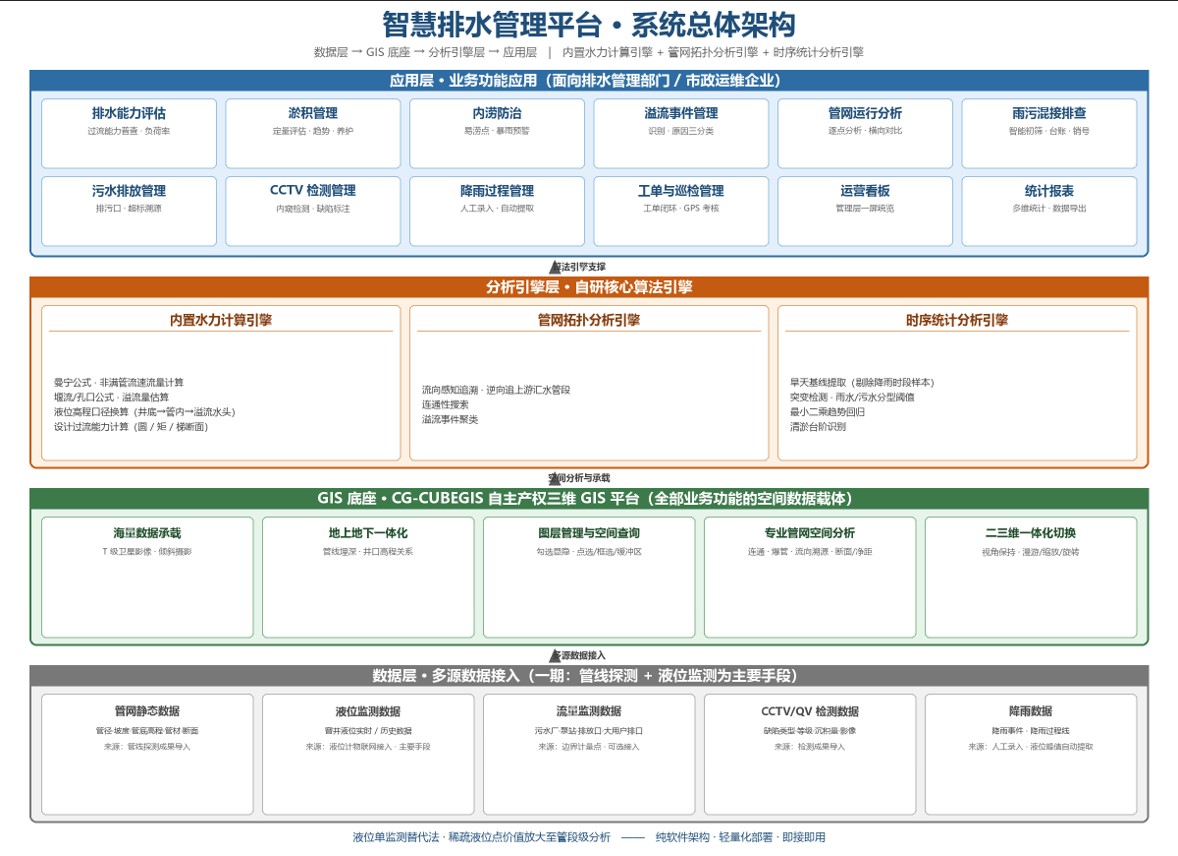The width and height of the screenshot is (1178, 856).
Task: Click the 智慧排水管理平台·系统总体架构 main title
Action: point(589,25)
